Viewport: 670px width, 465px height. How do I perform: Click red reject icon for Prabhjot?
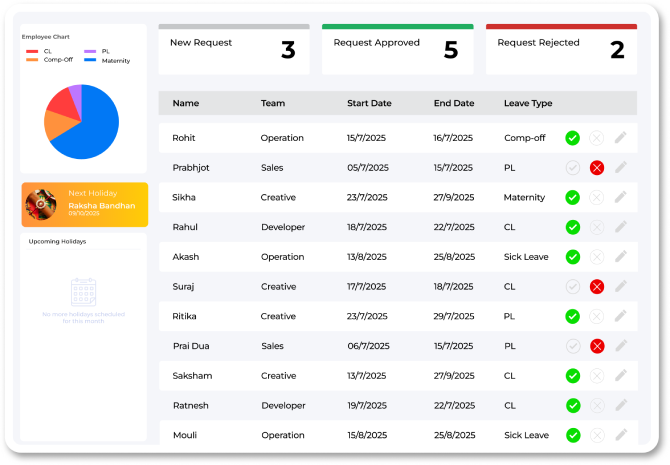(x=597, y=168)
